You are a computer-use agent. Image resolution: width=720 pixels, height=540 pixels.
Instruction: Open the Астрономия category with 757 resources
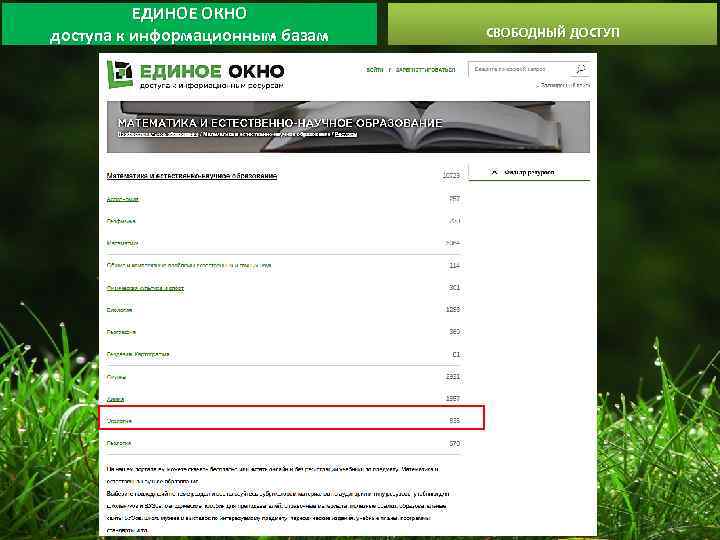click(123, 199)
